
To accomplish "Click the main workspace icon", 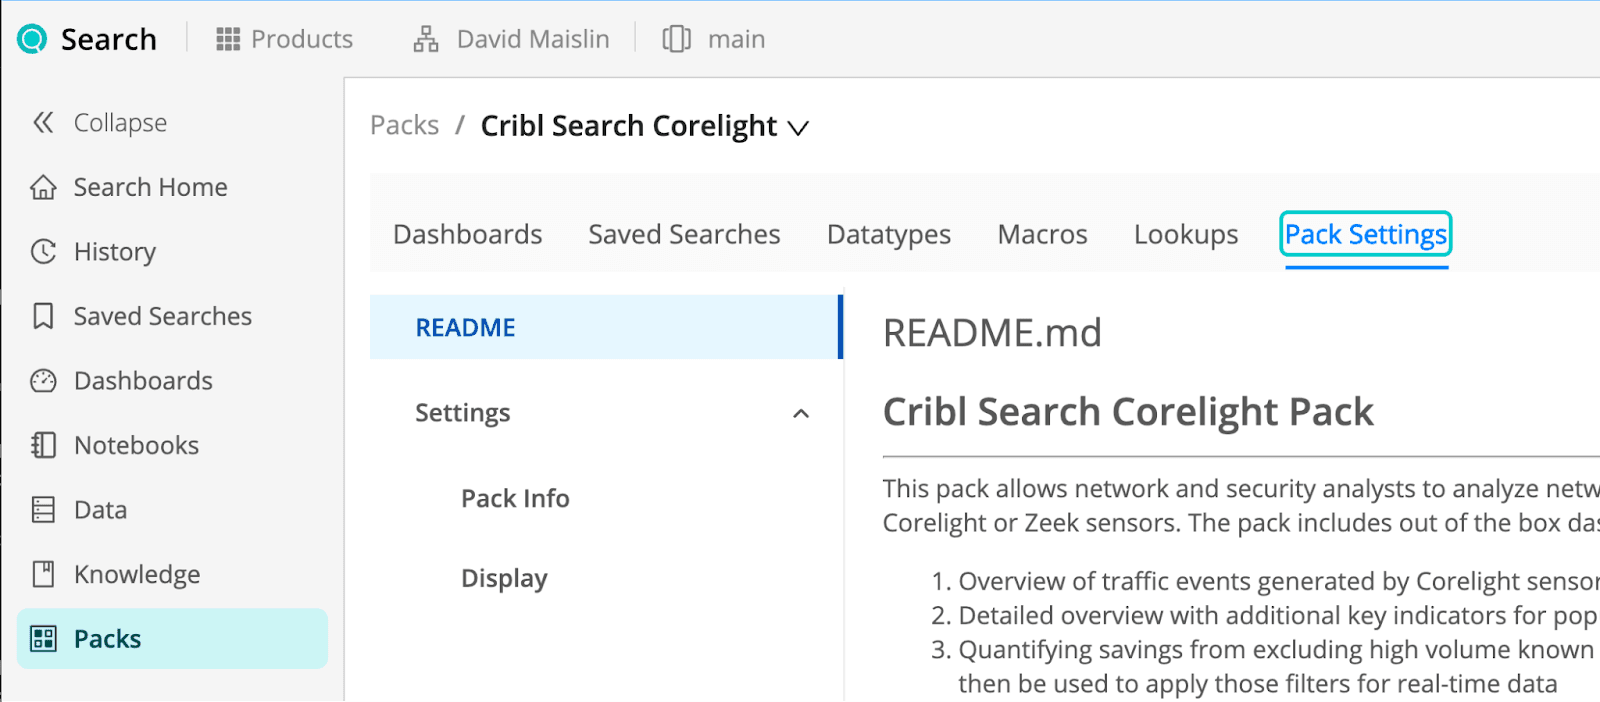I will pyautogui.click(x=676, y=39).
